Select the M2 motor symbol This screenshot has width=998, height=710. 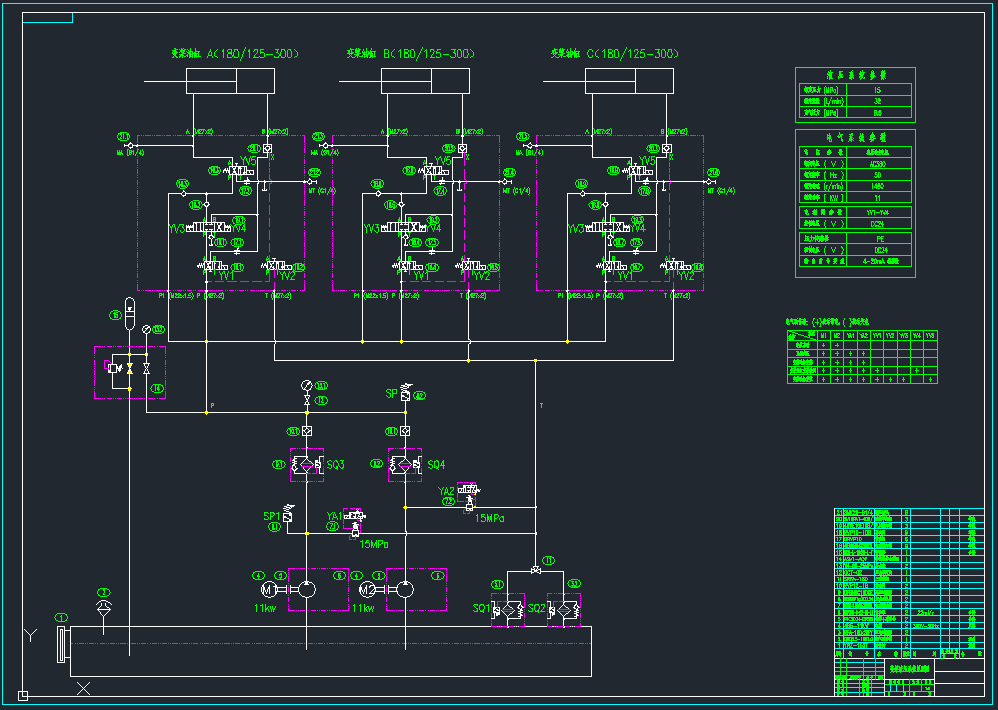(367, 590)
